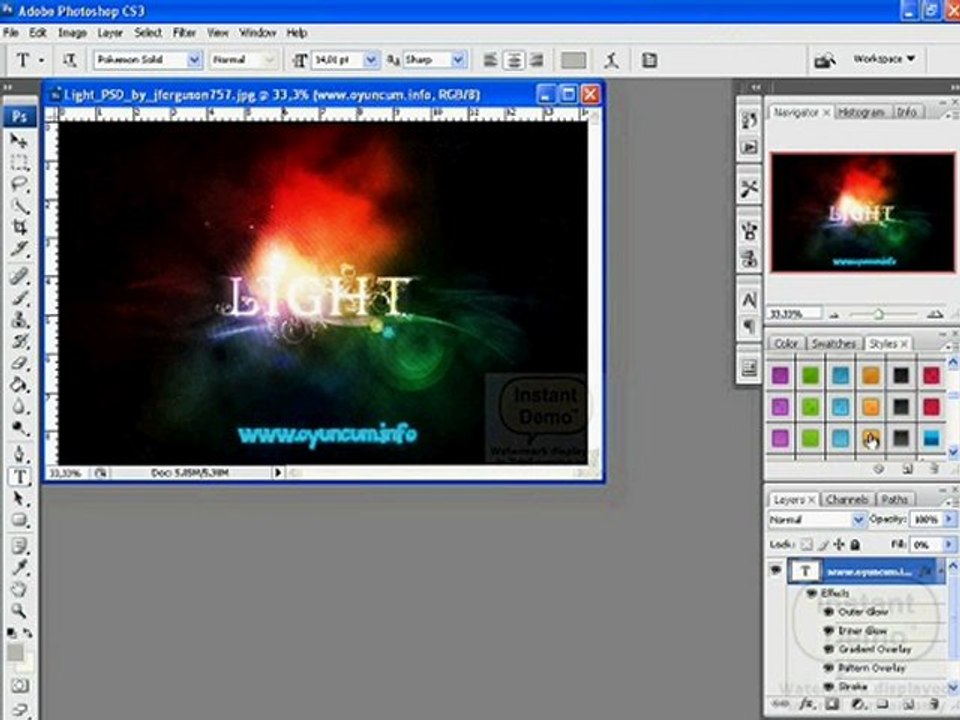
Task: Open the Window menu
Action: coord(257,32)
